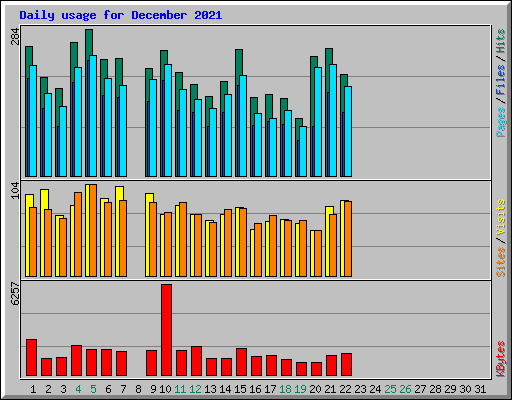The height and width of the screenshot is (400, 512).
Task: Click green weekend day label 5
Action: click(93, 389)
